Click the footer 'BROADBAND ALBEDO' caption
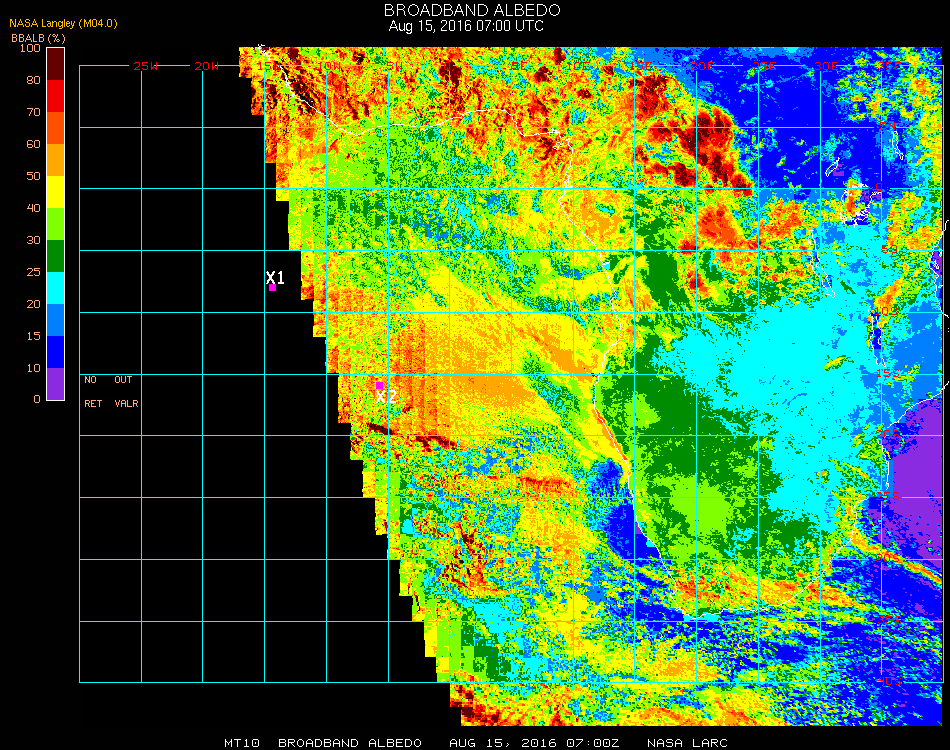The height and width of the screenshot is (750, 950). (350, 743)
